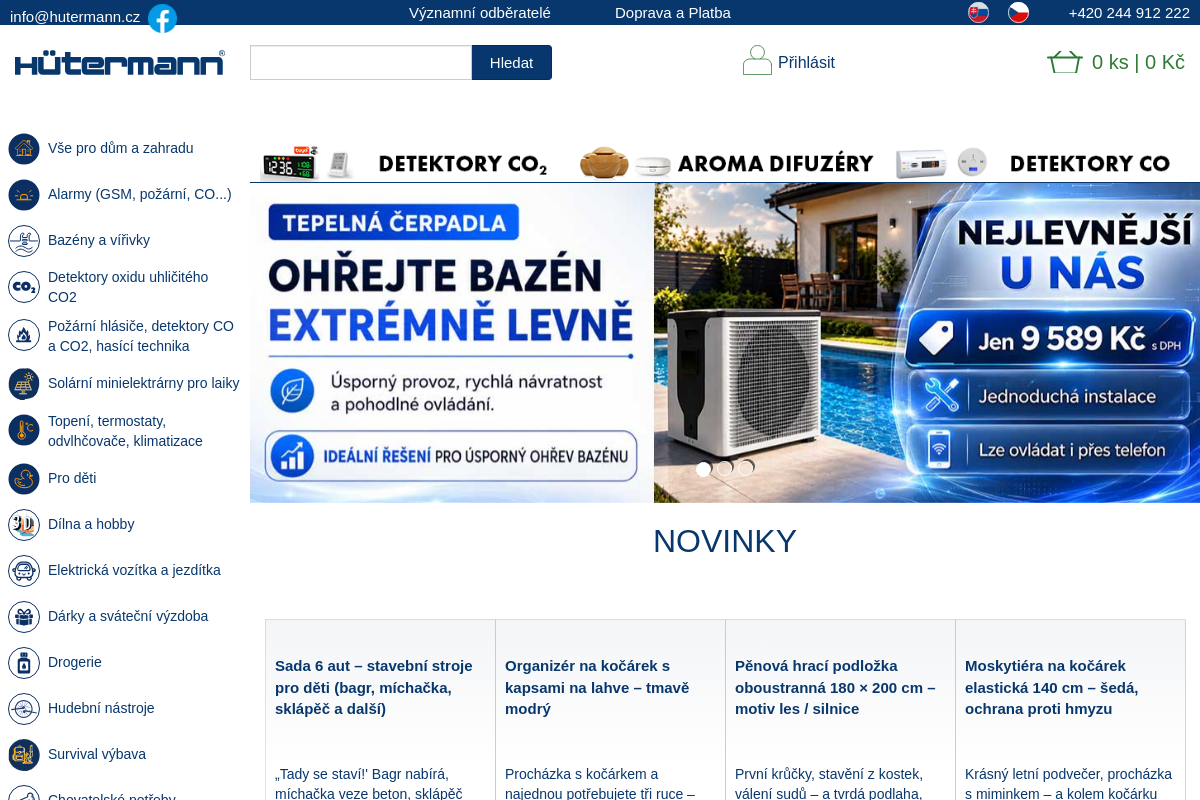1200x800 pixels.
Task: Select second carousel slide dot
Action: click(x=725, y=469)
